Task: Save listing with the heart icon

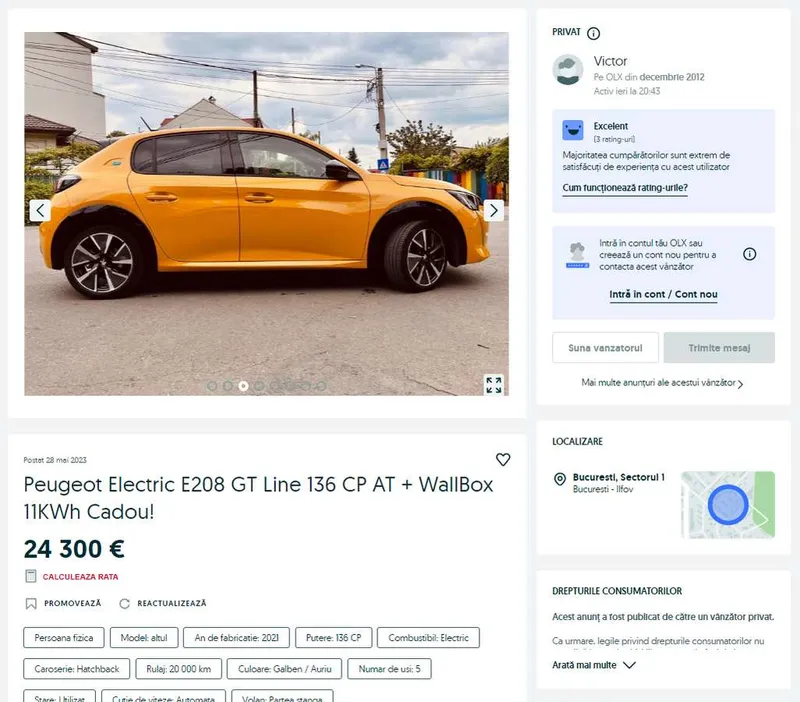Action: click(503, 460)
